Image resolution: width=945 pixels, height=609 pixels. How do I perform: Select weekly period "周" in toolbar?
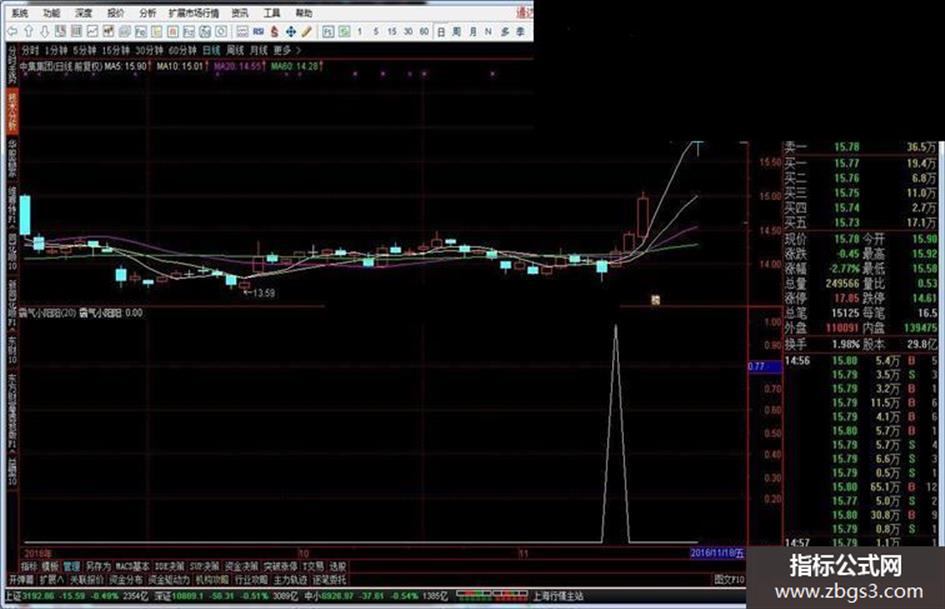pyautogui.click(x=457, y=31)
